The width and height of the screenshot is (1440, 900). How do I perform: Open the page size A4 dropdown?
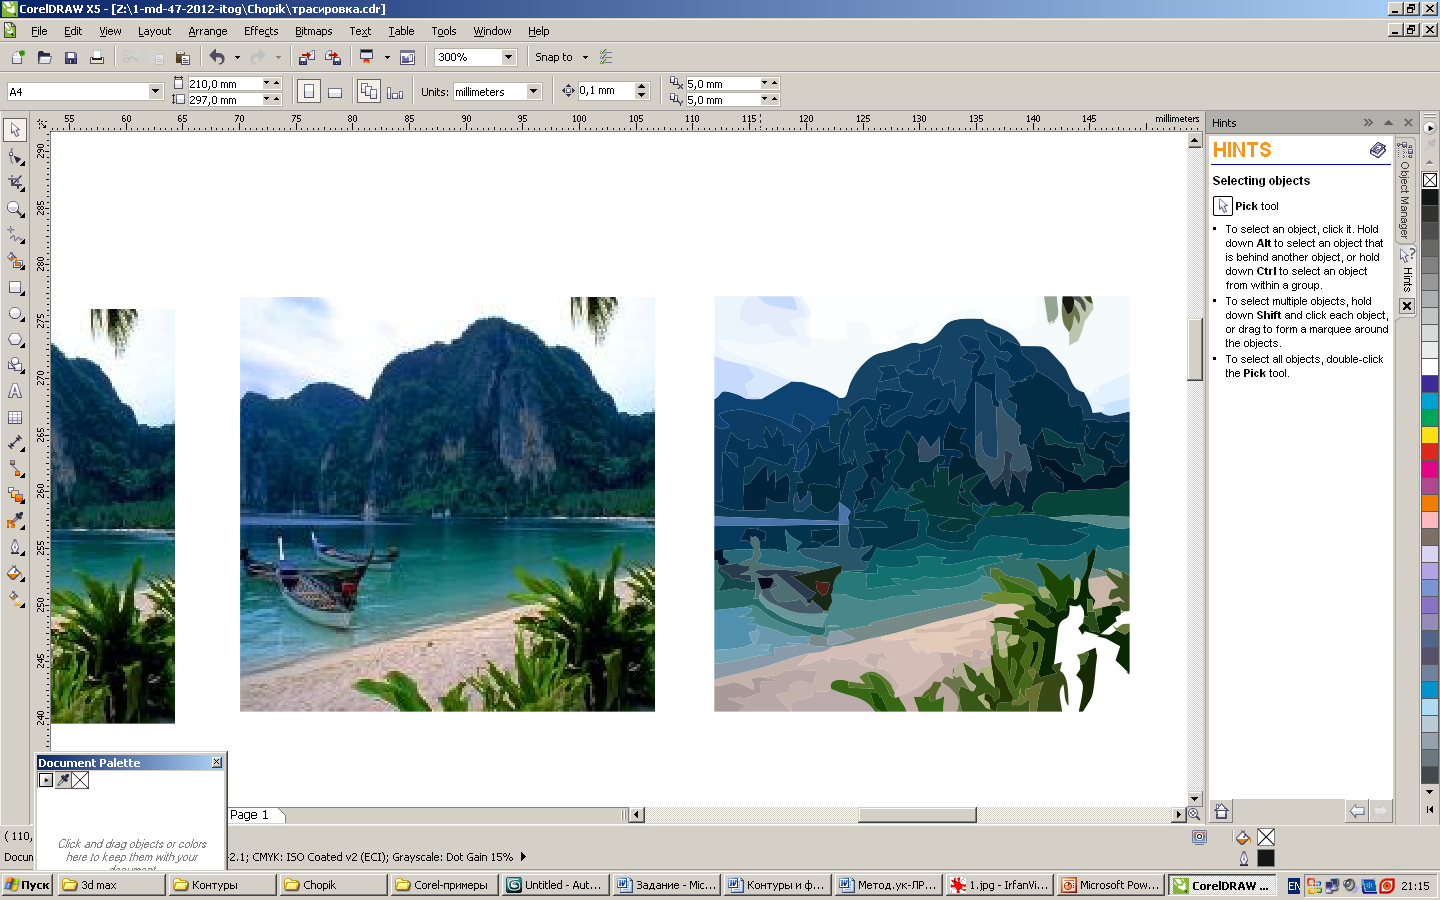tap(155, 91)
